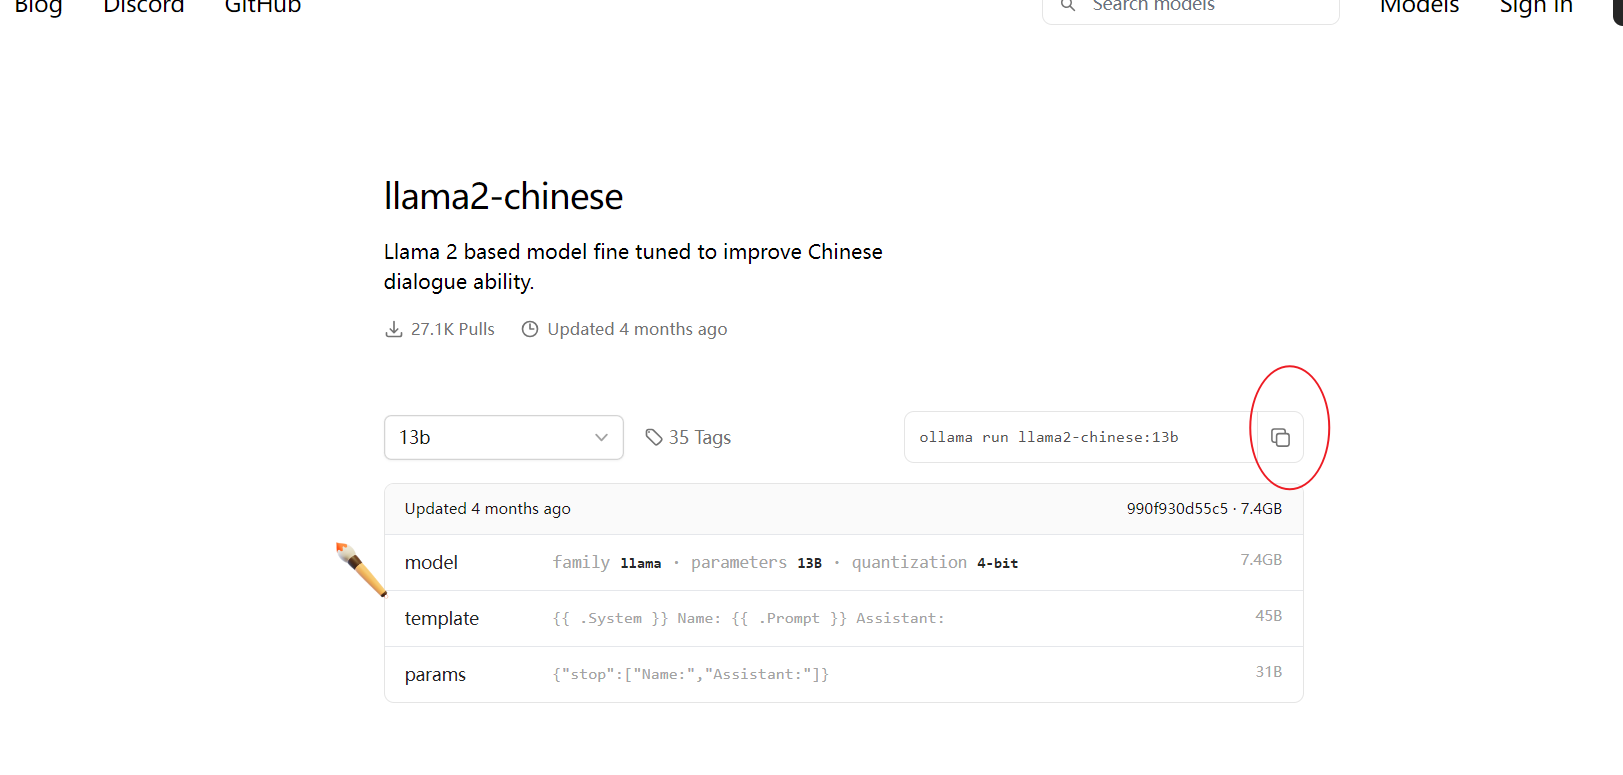
Task: Open the params file row
Action: click(x=844, y=674)
